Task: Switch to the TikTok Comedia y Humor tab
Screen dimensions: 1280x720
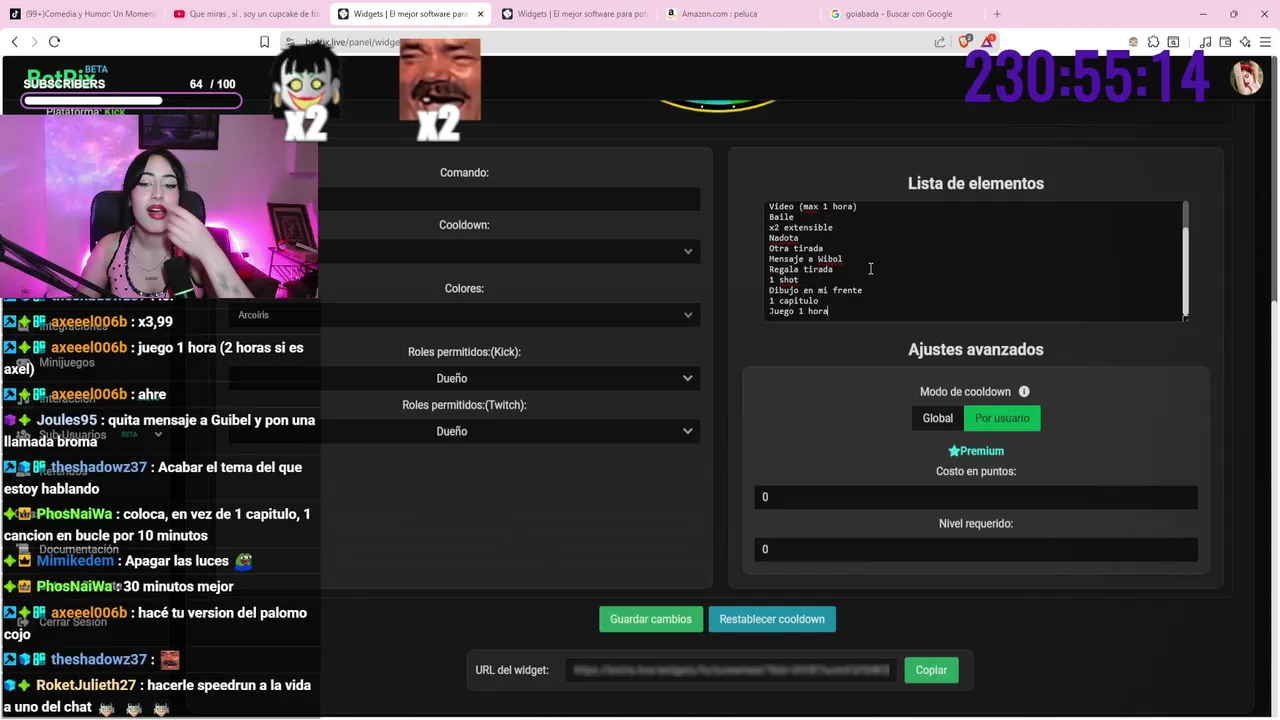Action: [82, 14]
